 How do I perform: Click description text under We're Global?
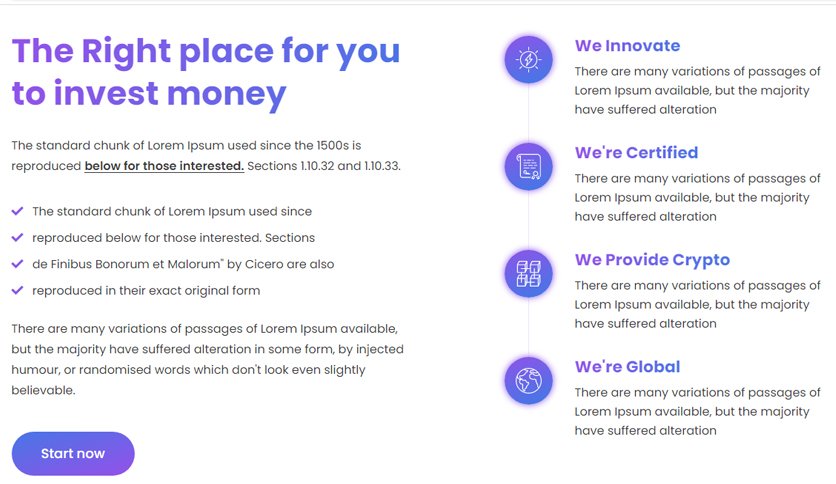[x=697, y=412]
